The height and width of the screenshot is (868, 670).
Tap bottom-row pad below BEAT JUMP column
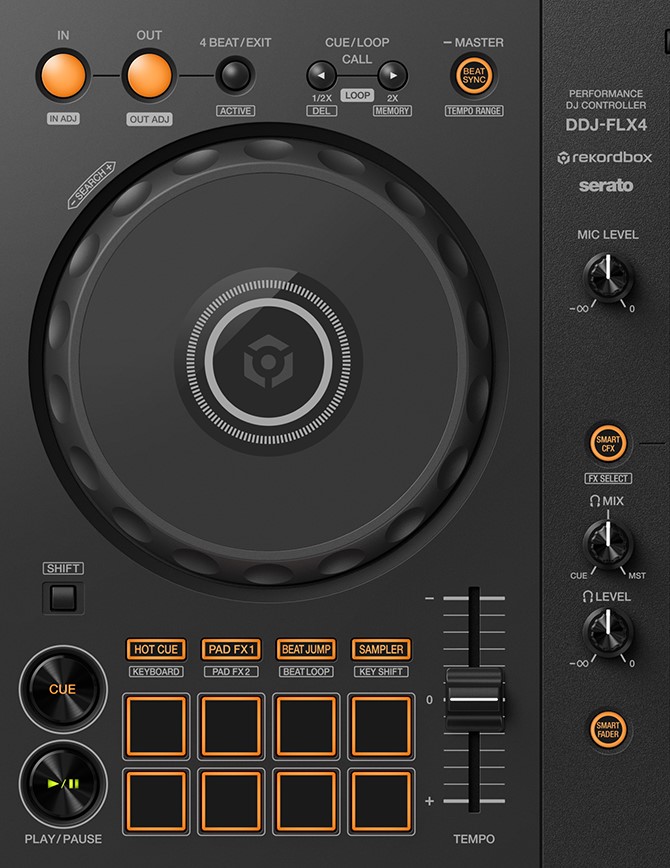click(x=306, y=802)
